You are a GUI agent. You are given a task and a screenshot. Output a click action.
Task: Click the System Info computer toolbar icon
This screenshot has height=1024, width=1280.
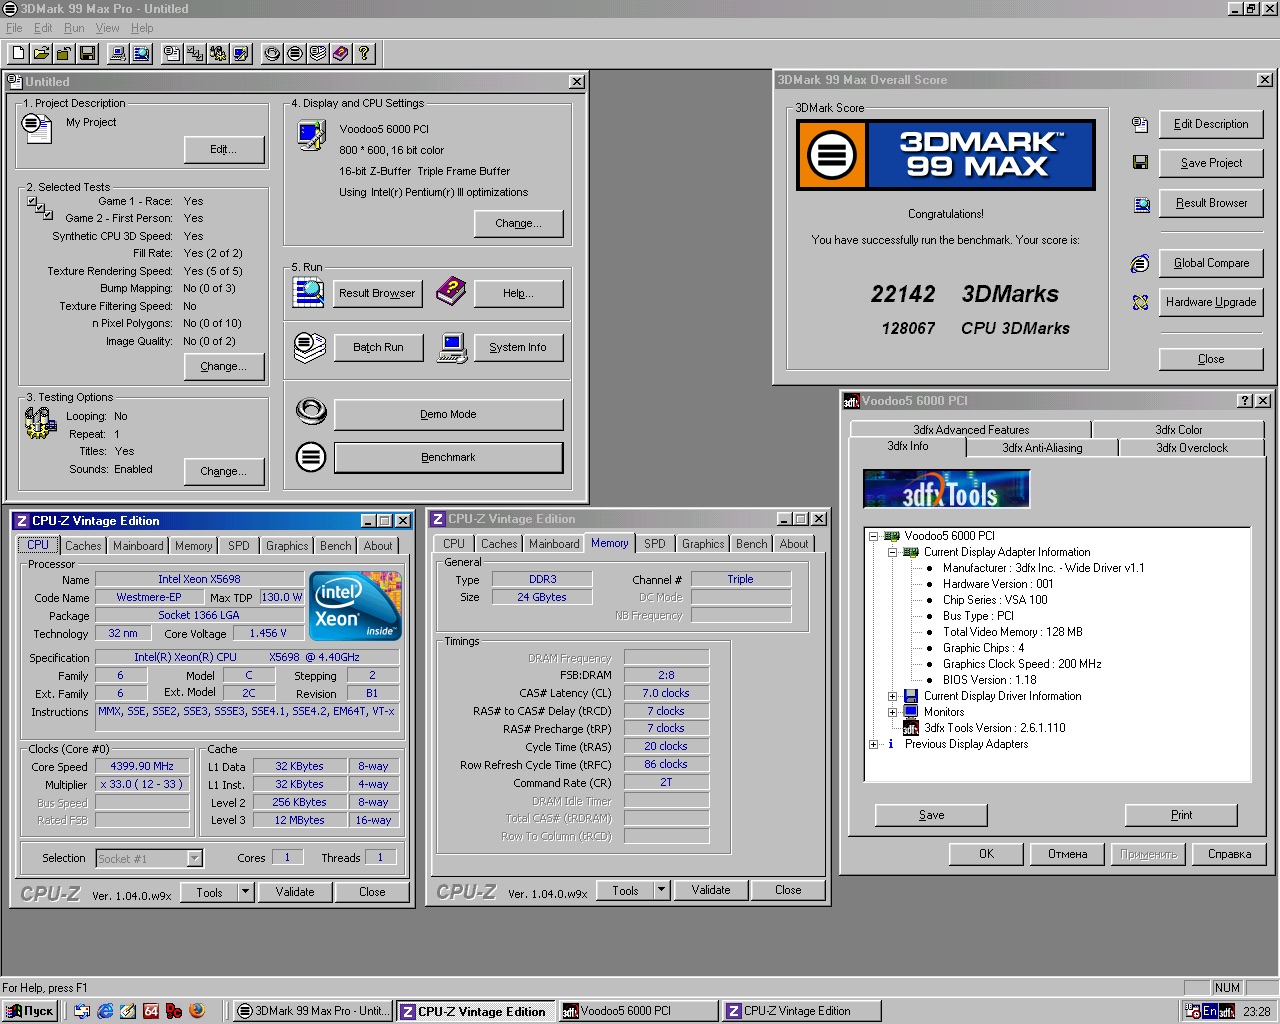[x=118, y=53]
